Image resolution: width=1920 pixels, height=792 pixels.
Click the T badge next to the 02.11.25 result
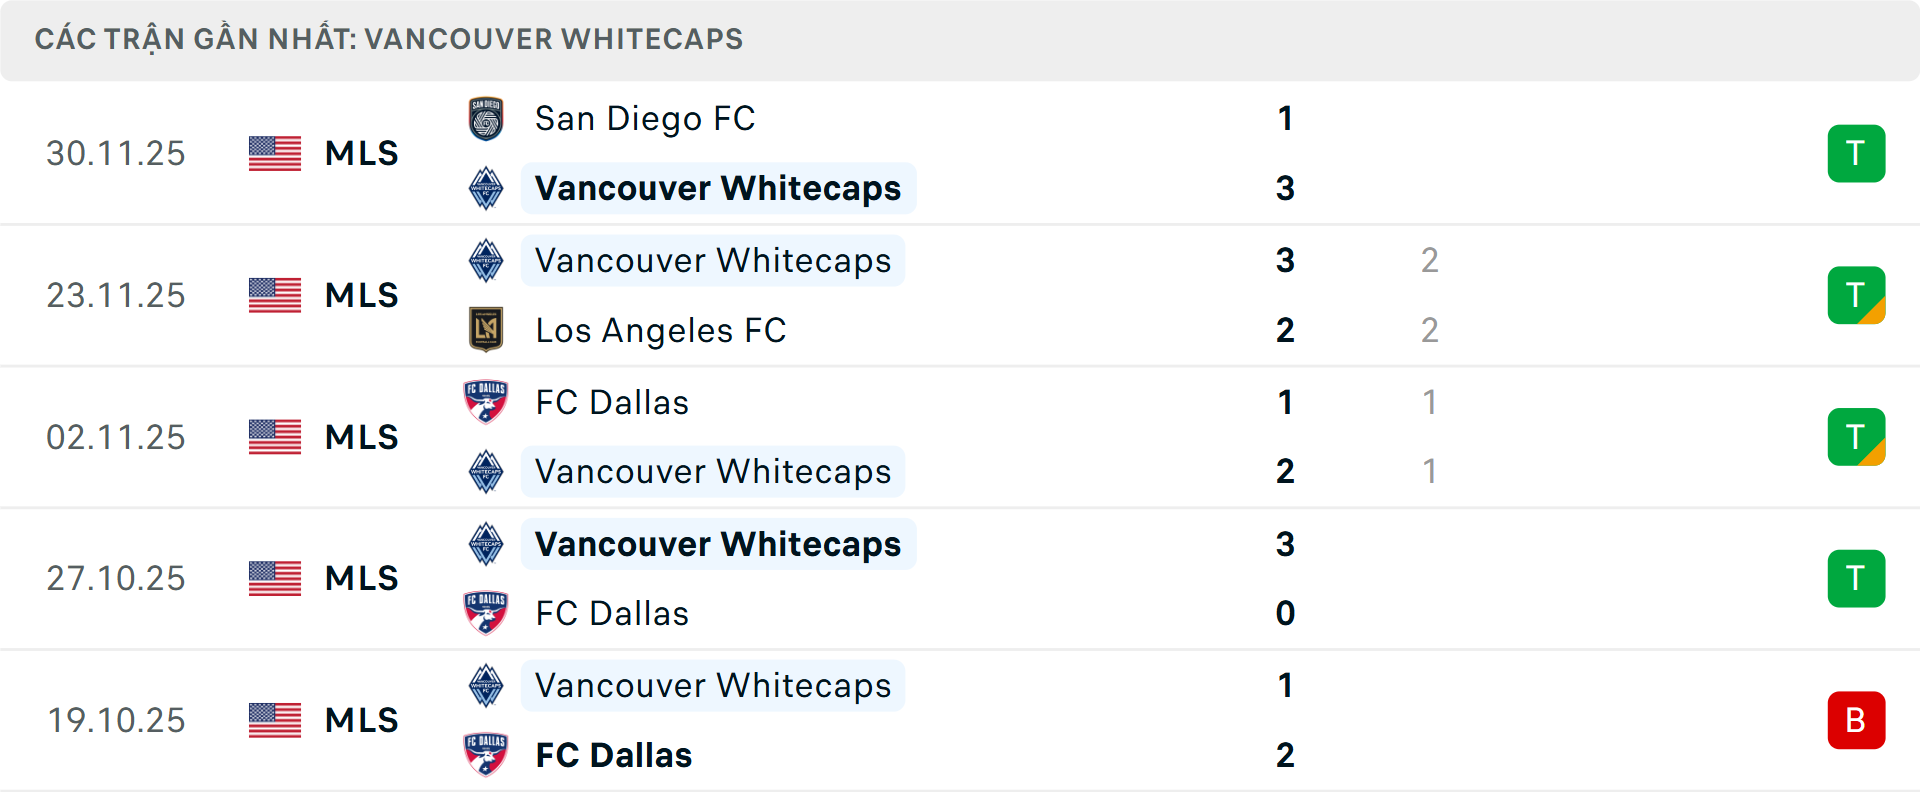click(x=1856, y=437)
